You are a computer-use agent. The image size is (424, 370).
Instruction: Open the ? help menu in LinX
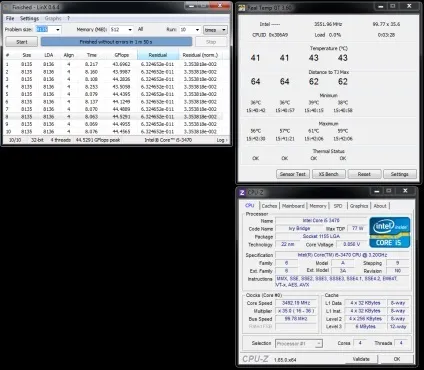click(68, 18)
